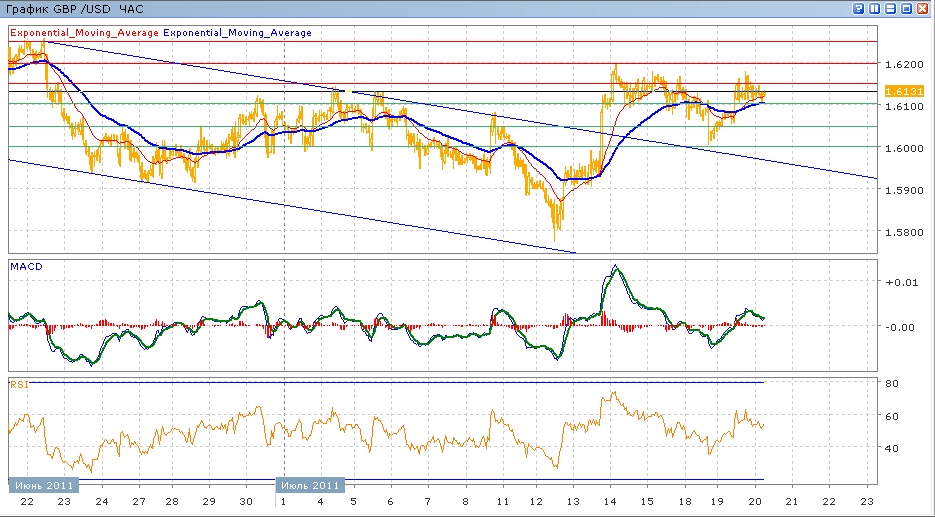Maximize the chart window

[906, 8]
